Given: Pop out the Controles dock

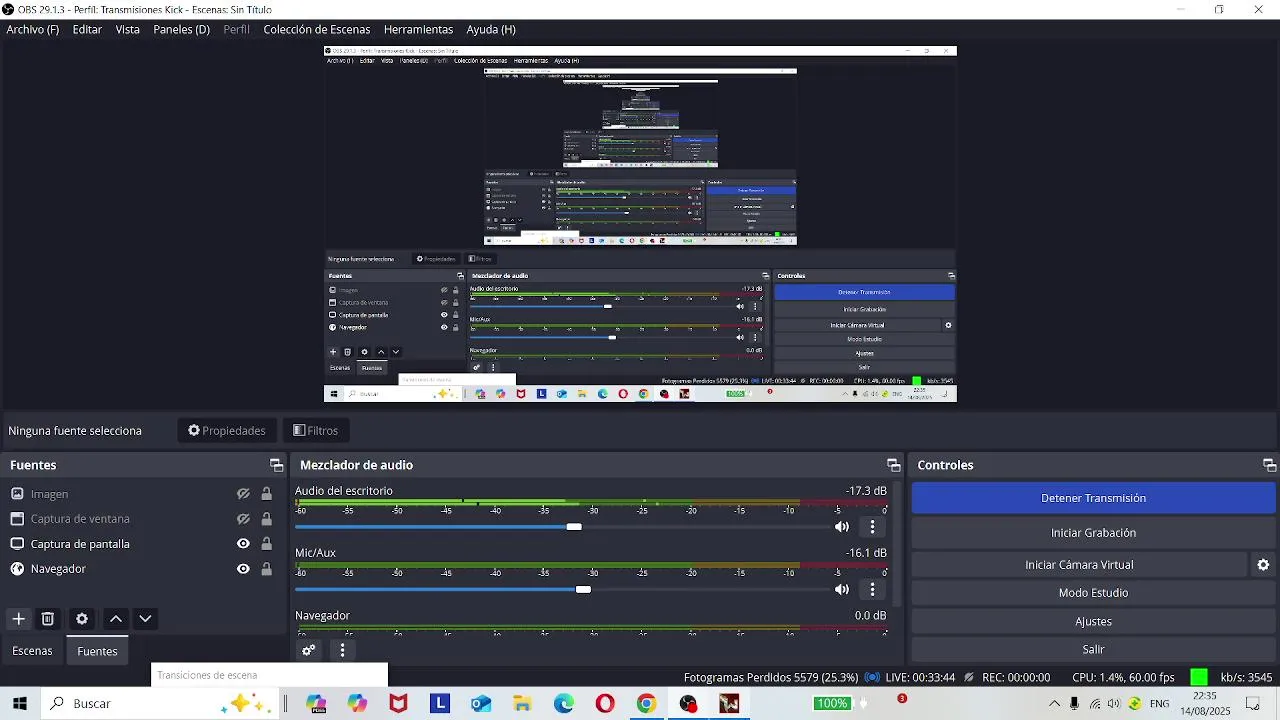Looking at the screenshot, I should [1269, 465].
